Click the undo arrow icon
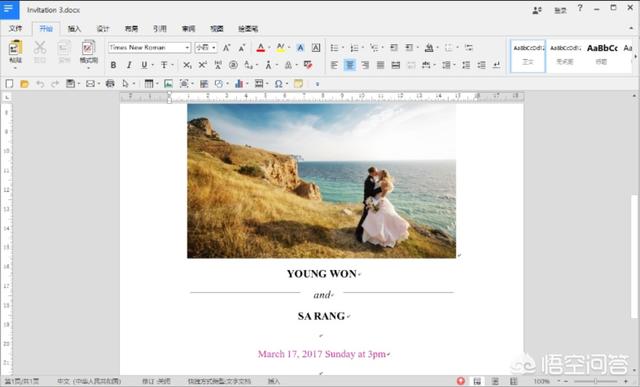 pyautogui.click(x=40, y=84)
